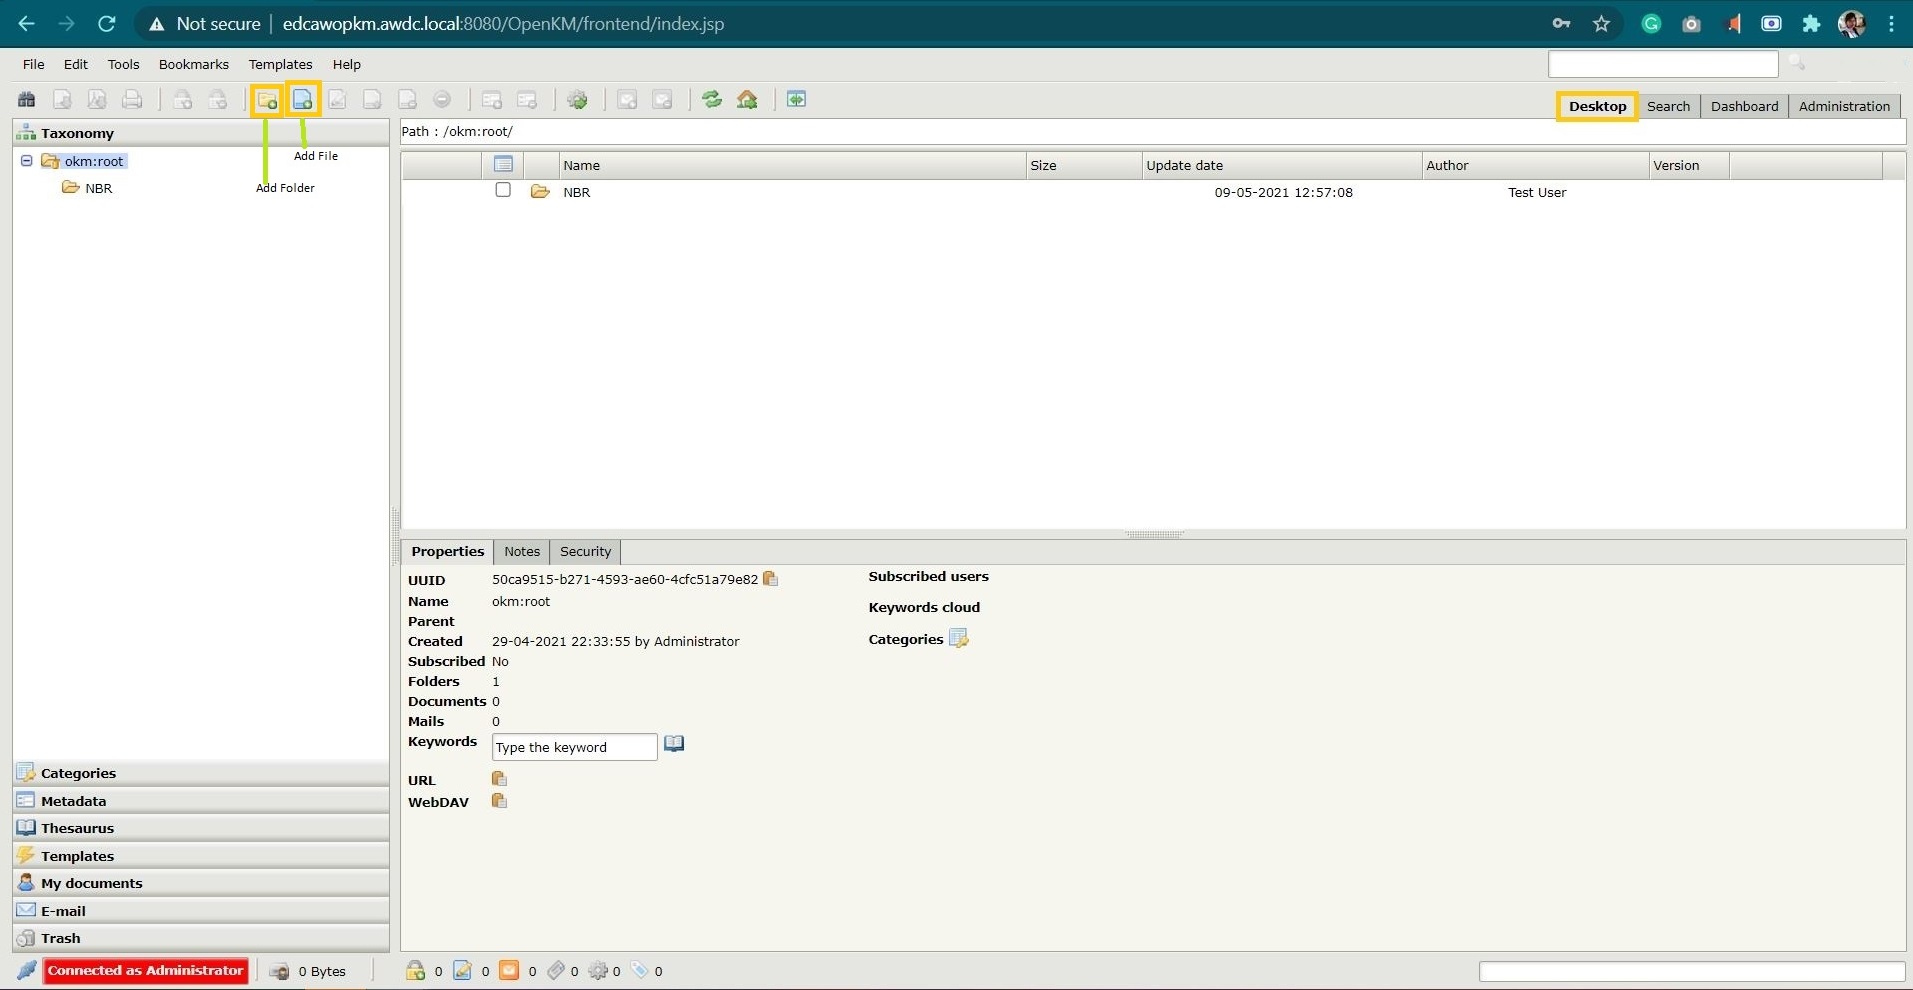Viewport: 1913px width, 990px height.
Task: Sort by the Name column header
Action: point(793,165)
